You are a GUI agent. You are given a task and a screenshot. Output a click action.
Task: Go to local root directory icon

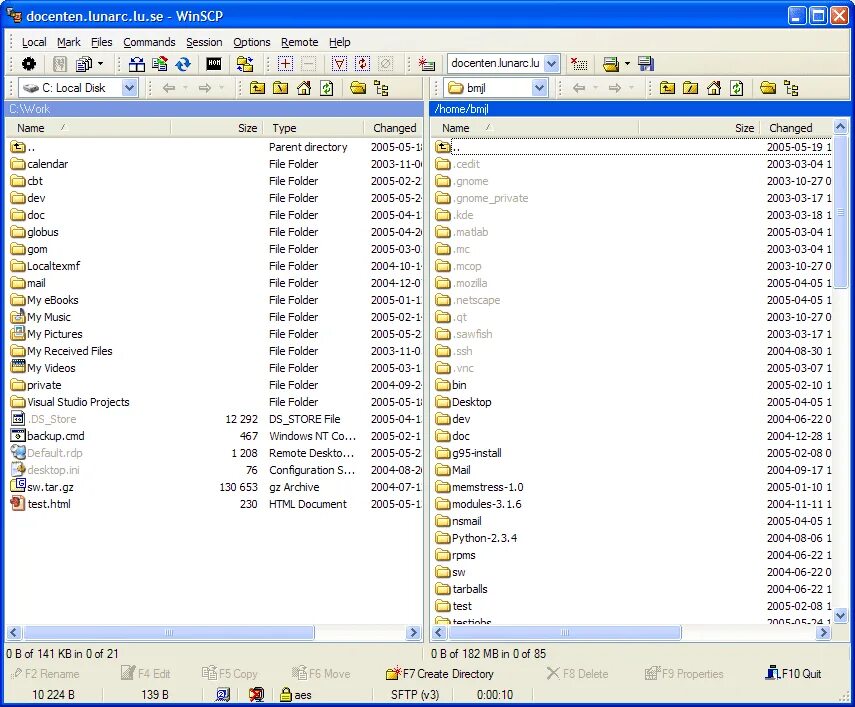click(280, 88)
